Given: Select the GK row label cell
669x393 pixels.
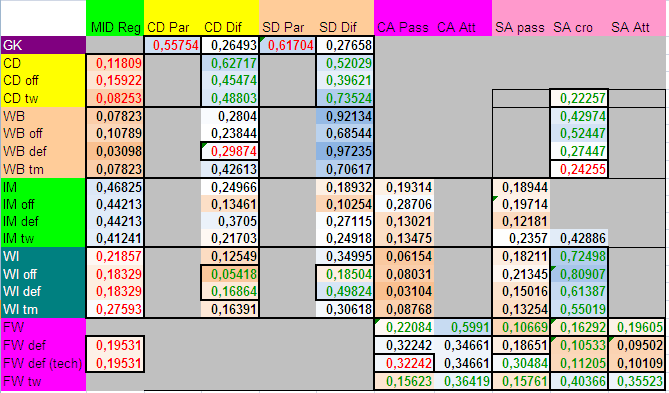Looking at the screenshot, I should pos(43,45).
